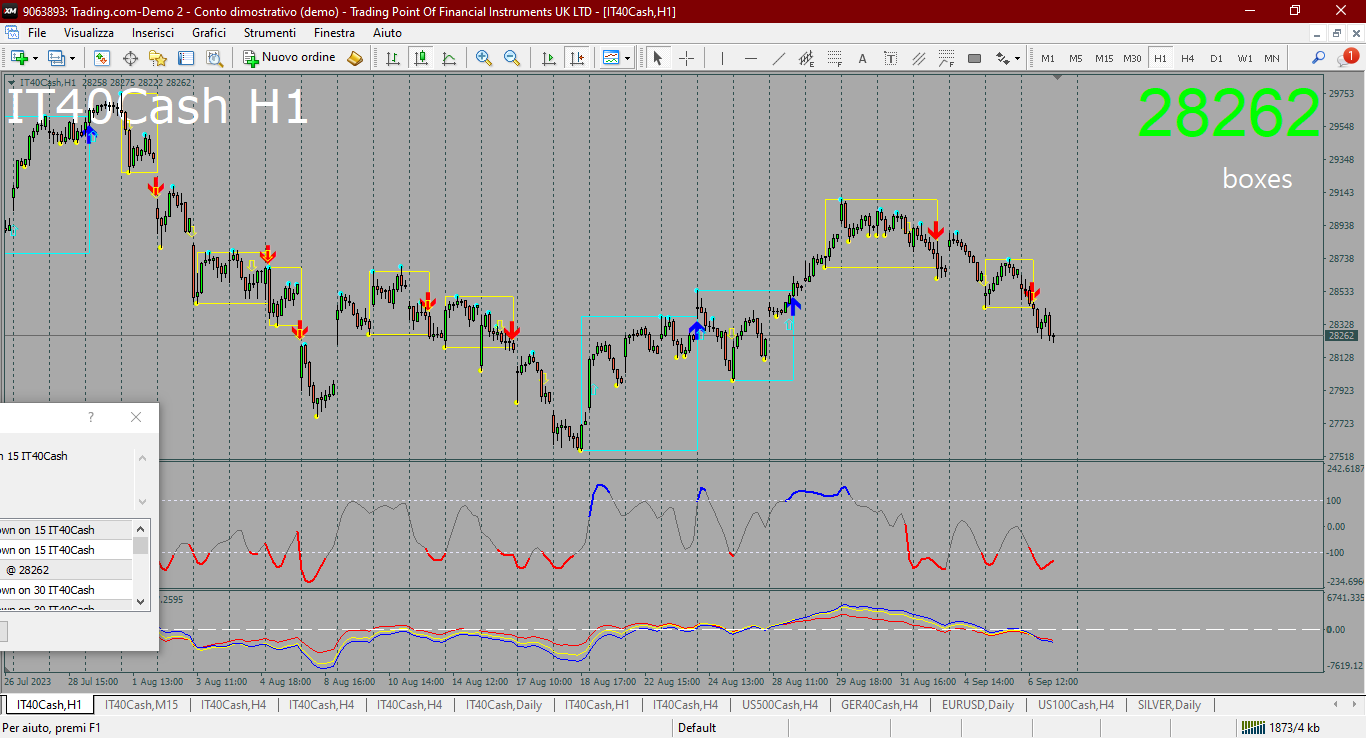Click the Nuovo ordine button
Screen dimensions: 1366x738
point(290,58)
